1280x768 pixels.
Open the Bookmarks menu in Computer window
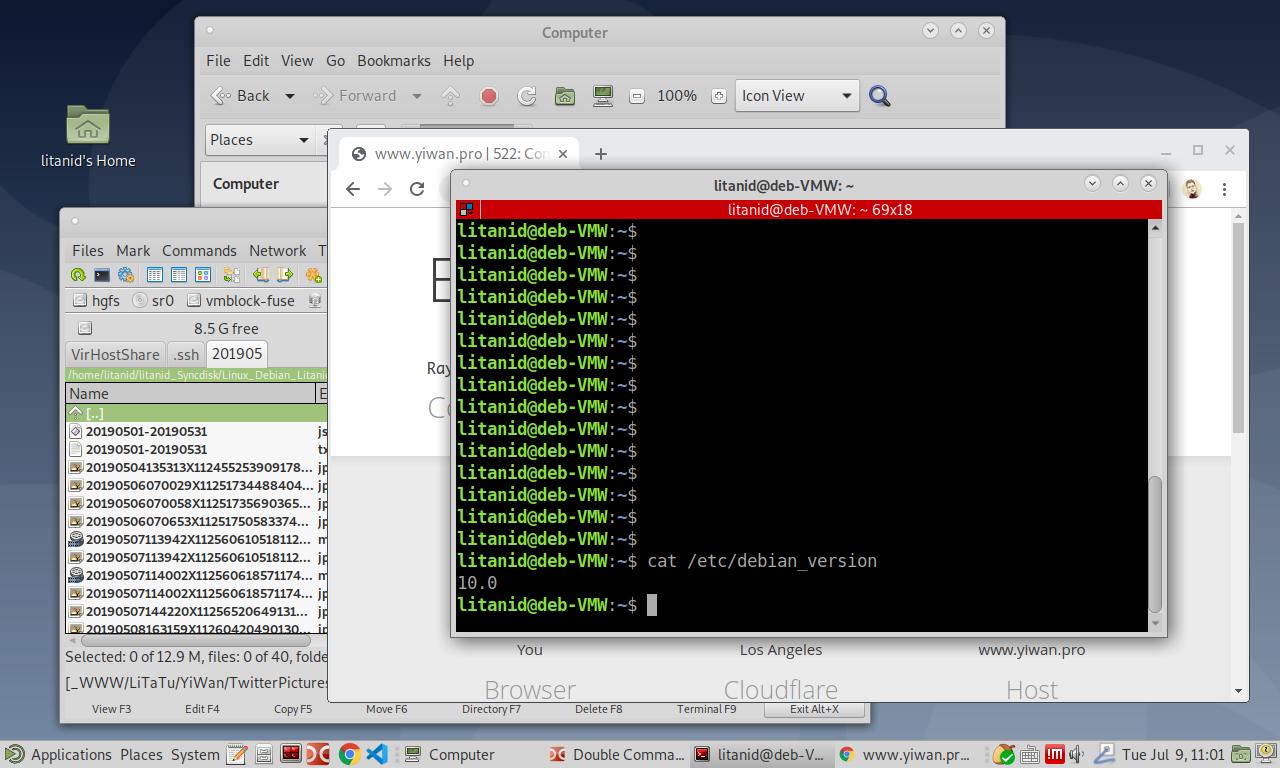point(393,61)
